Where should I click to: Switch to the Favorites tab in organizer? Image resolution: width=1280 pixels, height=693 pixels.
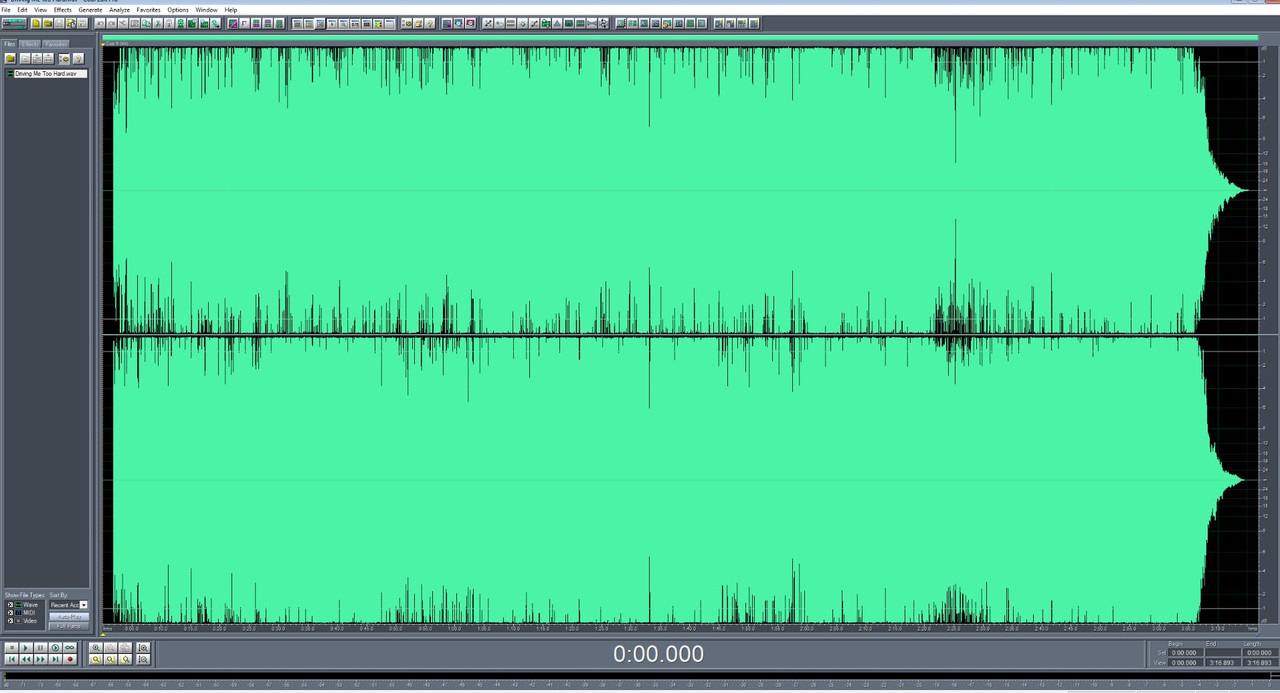point(56,44)
